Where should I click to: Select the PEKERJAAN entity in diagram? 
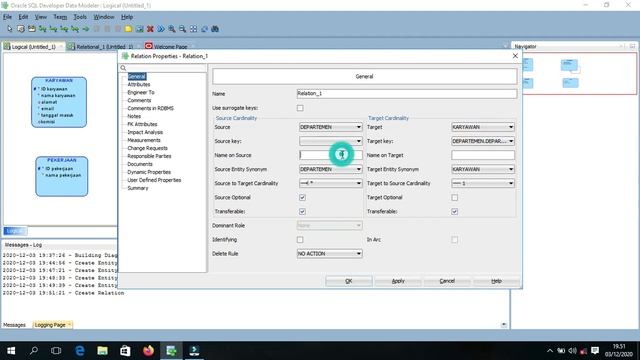click(x=62, y=176)
